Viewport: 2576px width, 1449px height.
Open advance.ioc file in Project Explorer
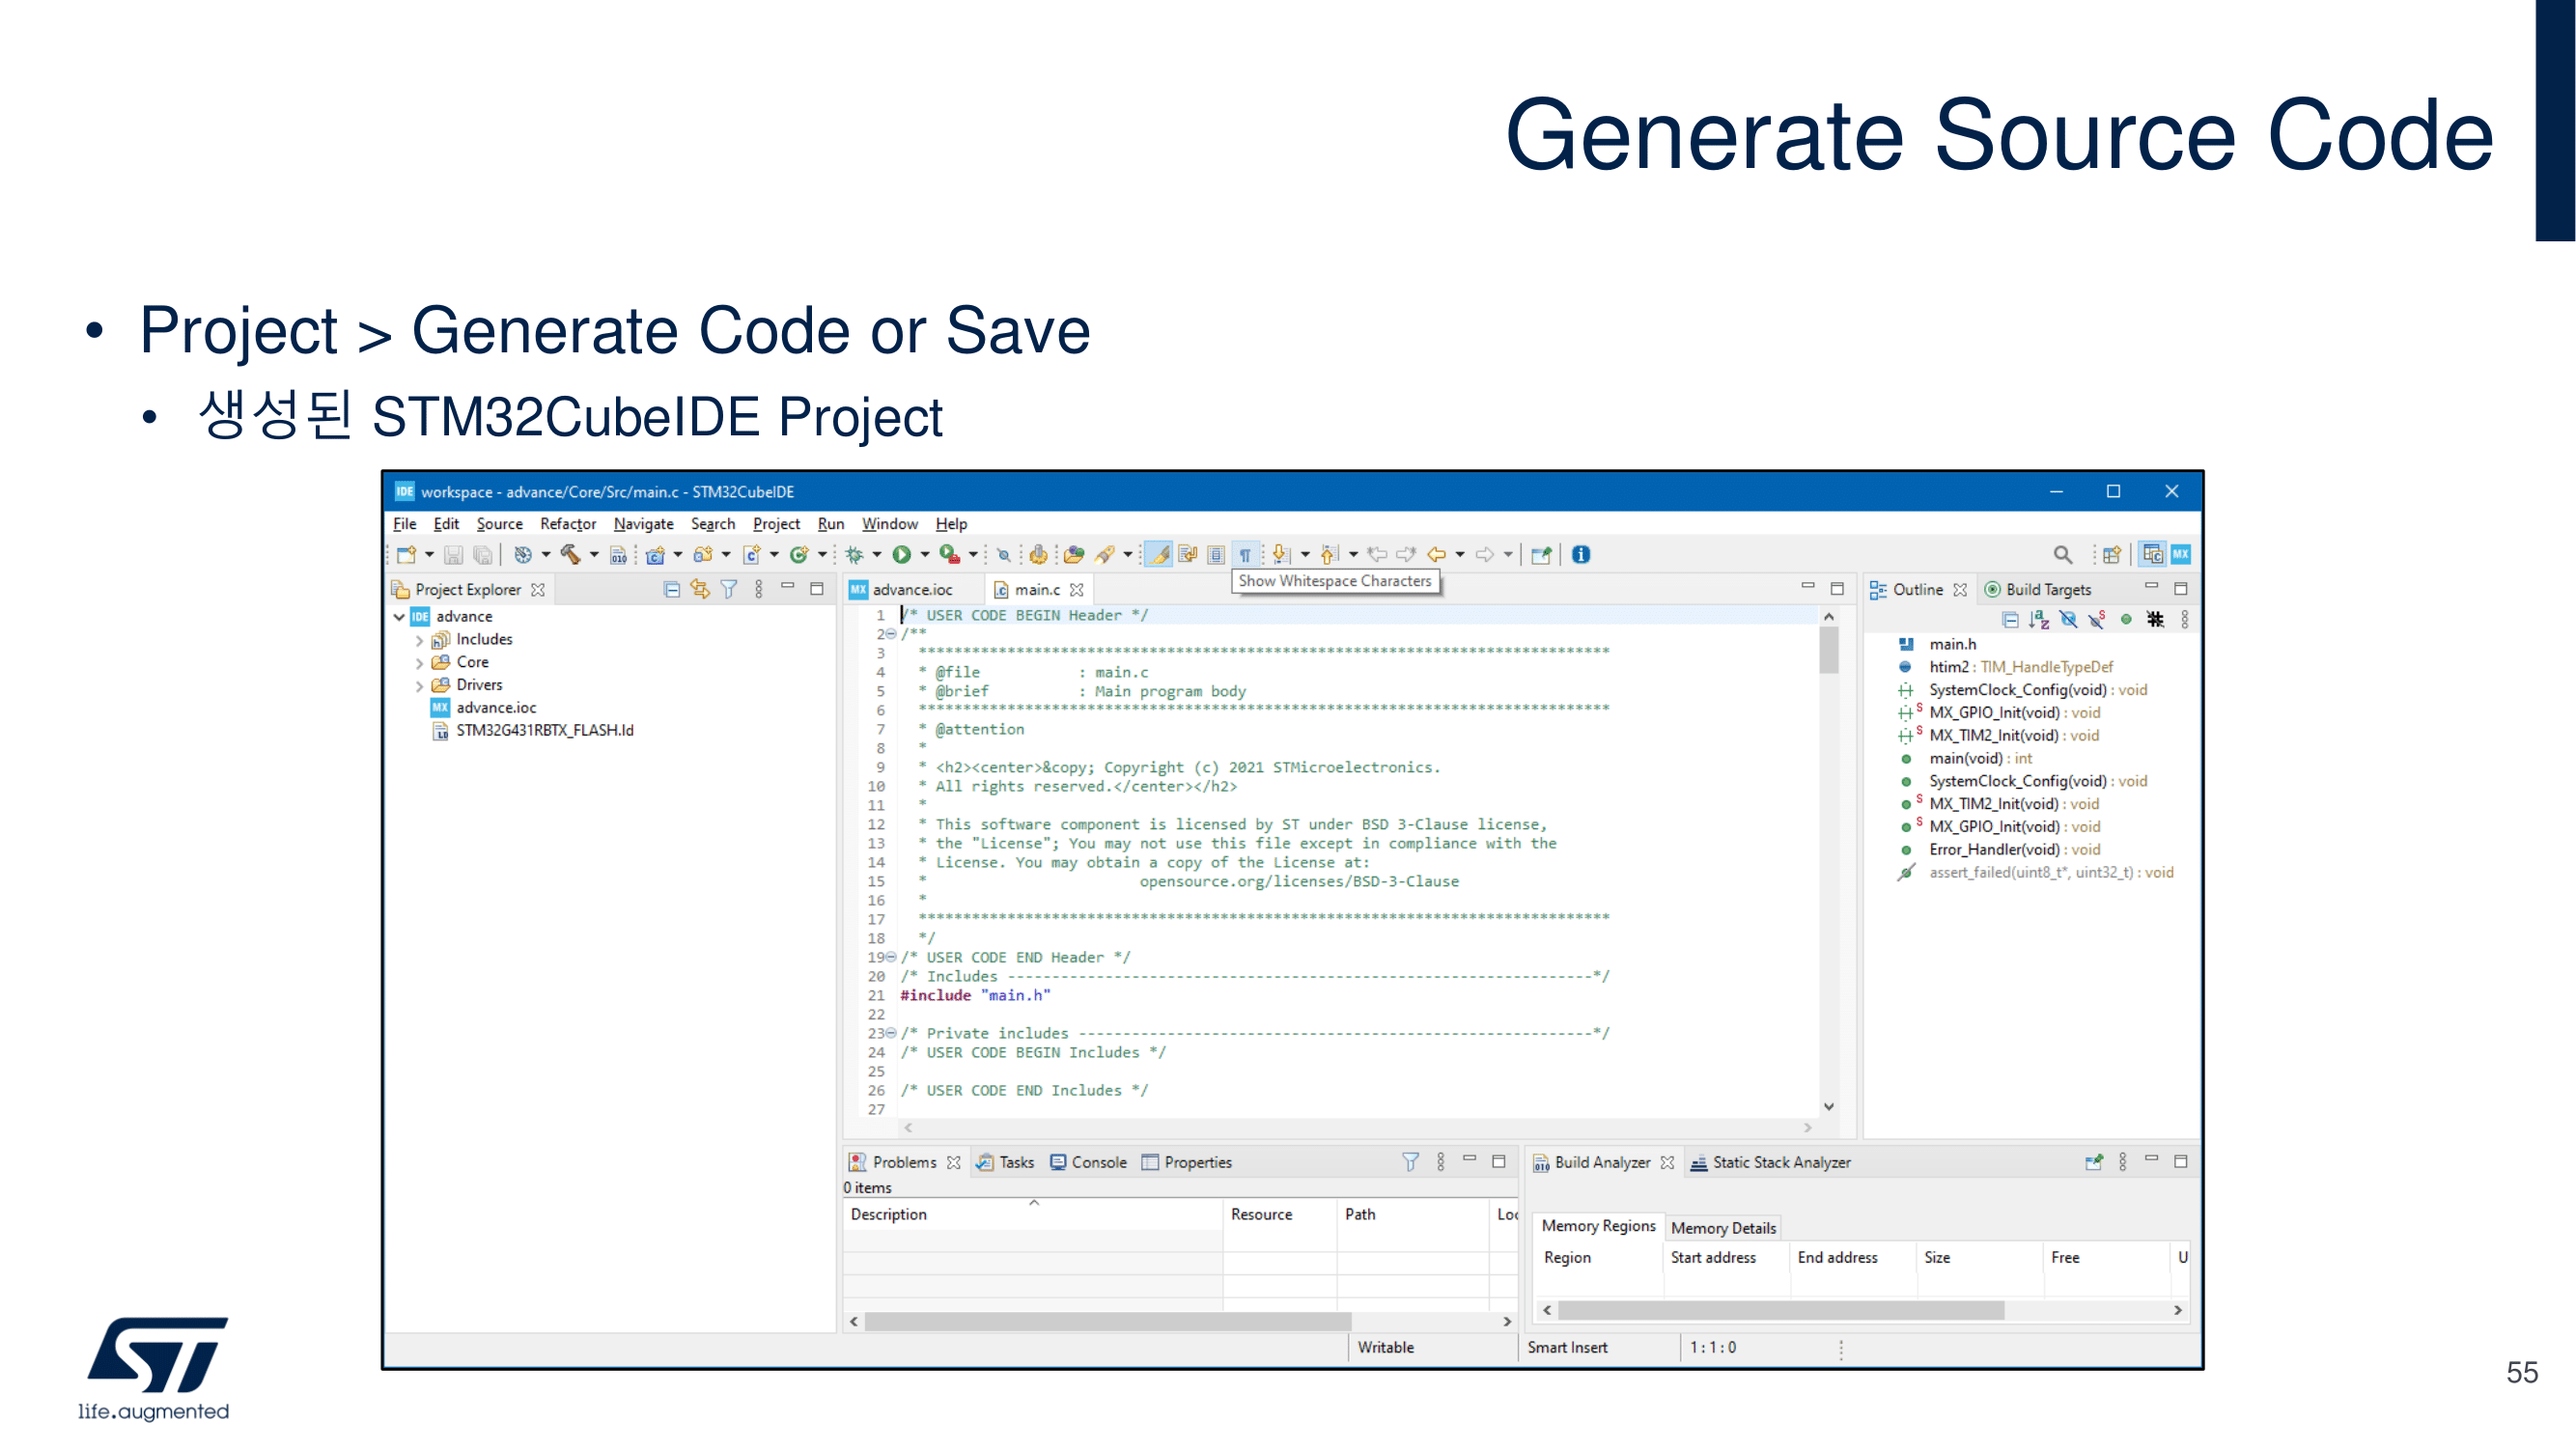(x=496, y=707)
